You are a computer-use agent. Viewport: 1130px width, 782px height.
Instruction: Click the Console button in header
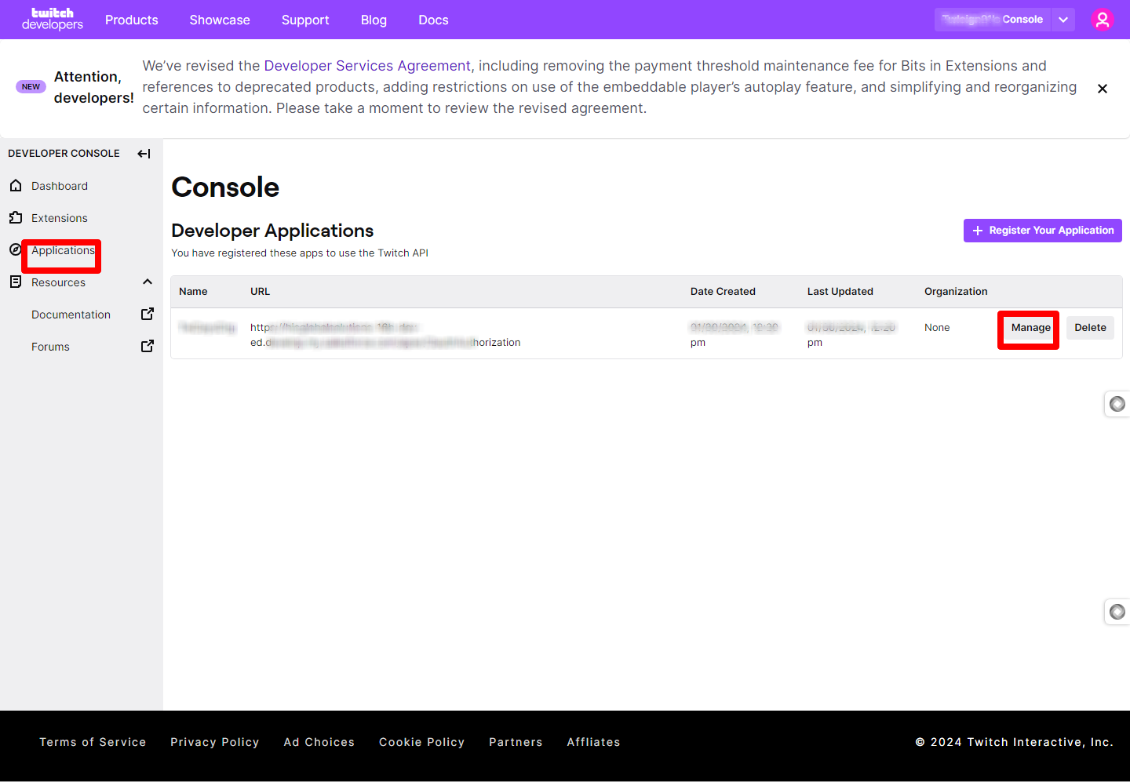pyautogui.click(x=993, y=19)
